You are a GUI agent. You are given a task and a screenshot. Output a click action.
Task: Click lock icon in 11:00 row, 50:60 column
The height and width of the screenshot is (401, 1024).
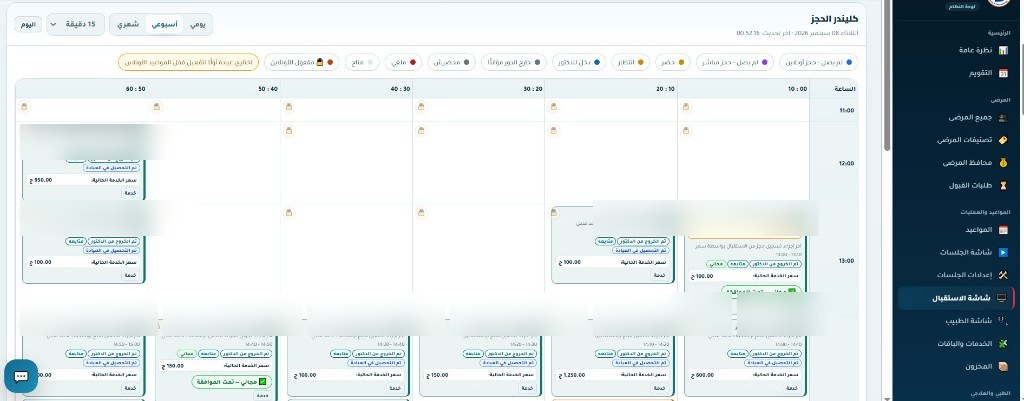[24, 106]
